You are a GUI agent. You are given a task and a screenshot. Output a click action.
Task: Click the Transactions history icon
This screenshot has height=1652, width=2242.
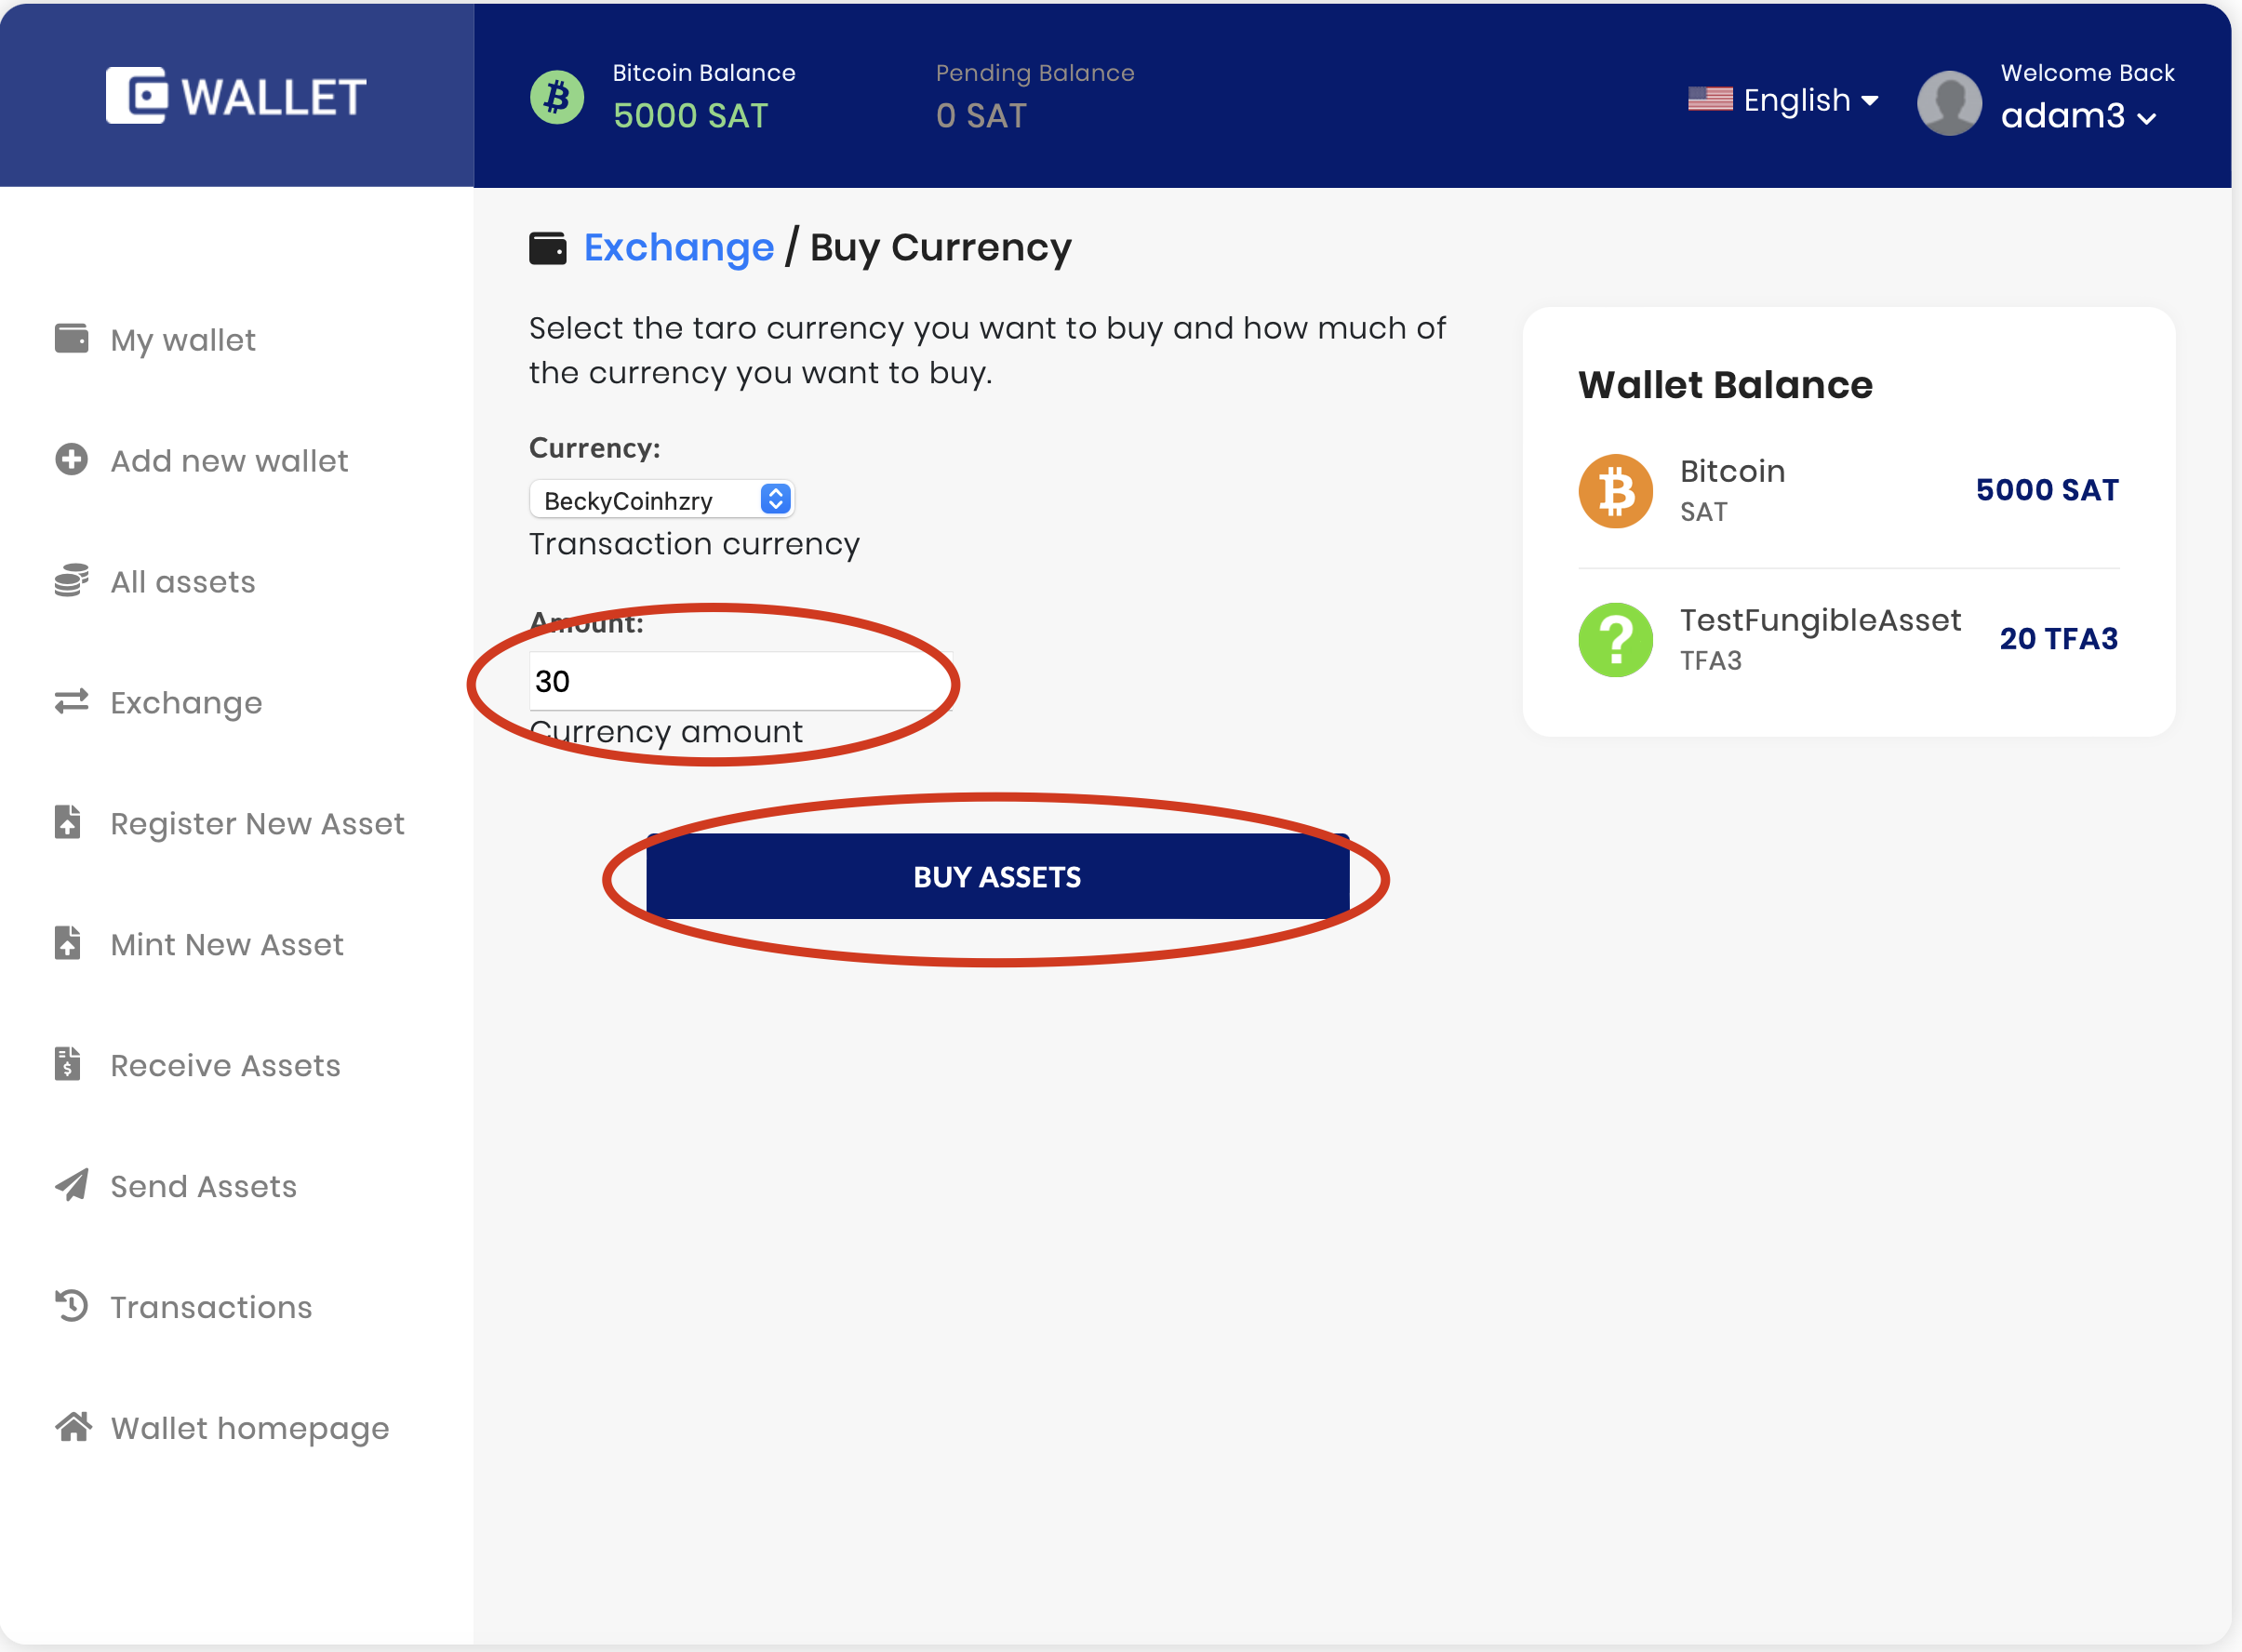tap(71, 1307)
